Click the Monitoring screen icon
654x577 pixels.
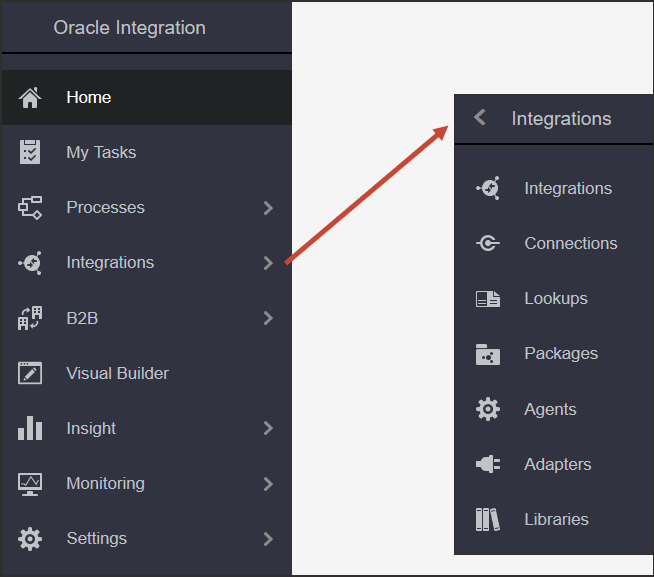(30, 484)
